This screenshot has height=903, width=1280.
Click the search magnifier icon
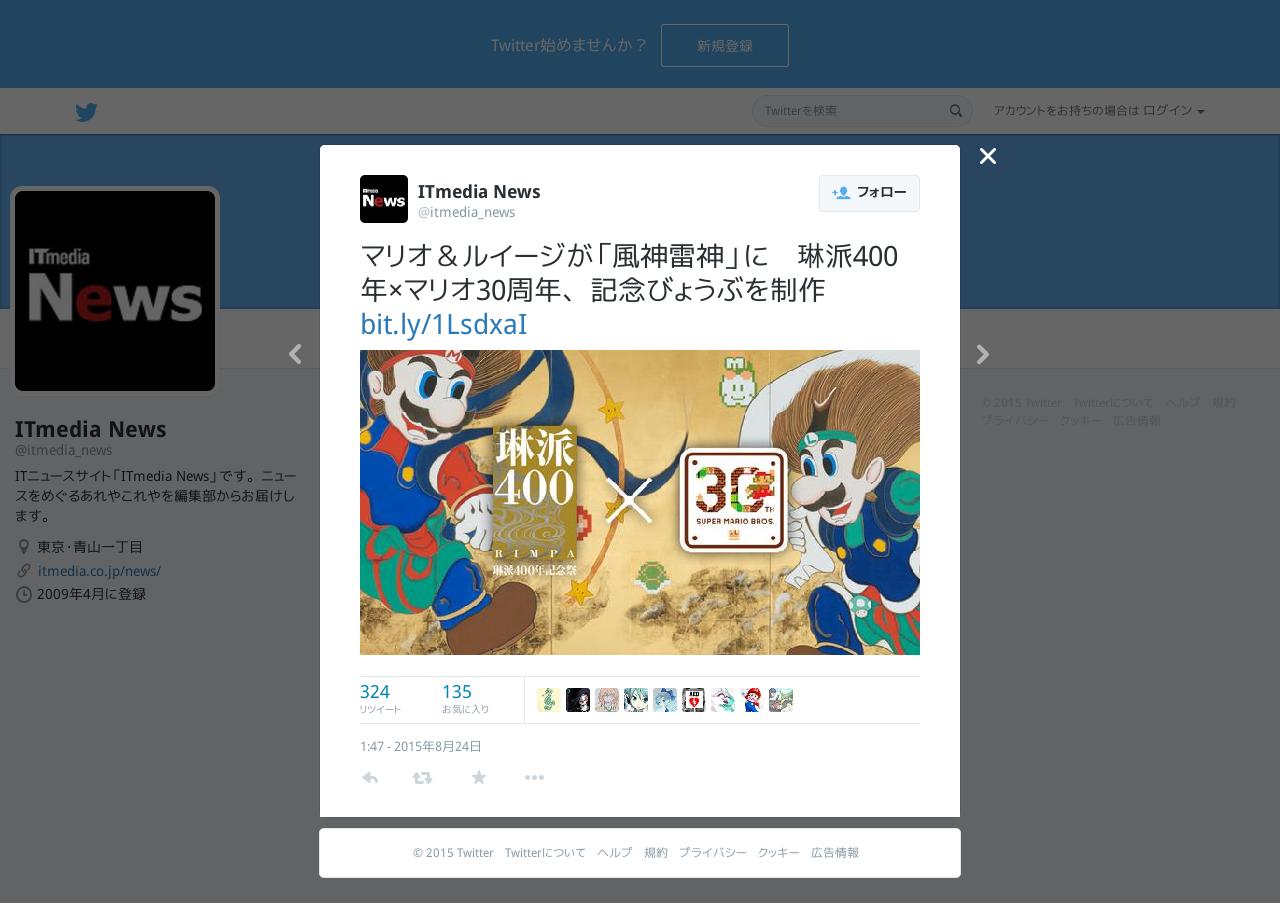click(956, 111)
